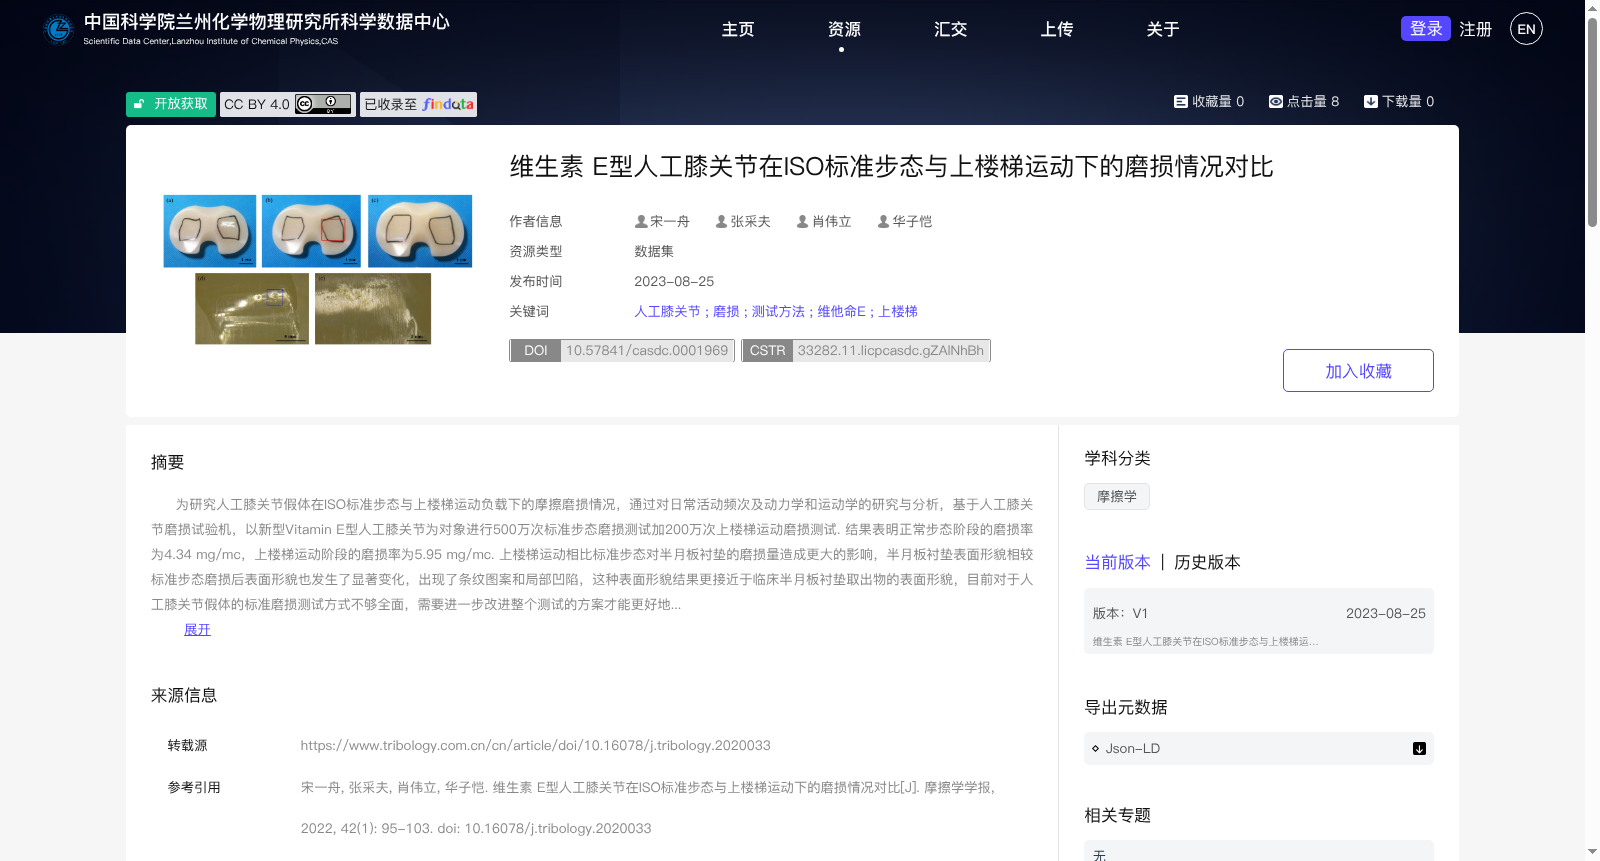1600x861 pixels.
Task: Click the 摩擦学 subject tag
Action: pos(1117,496)
